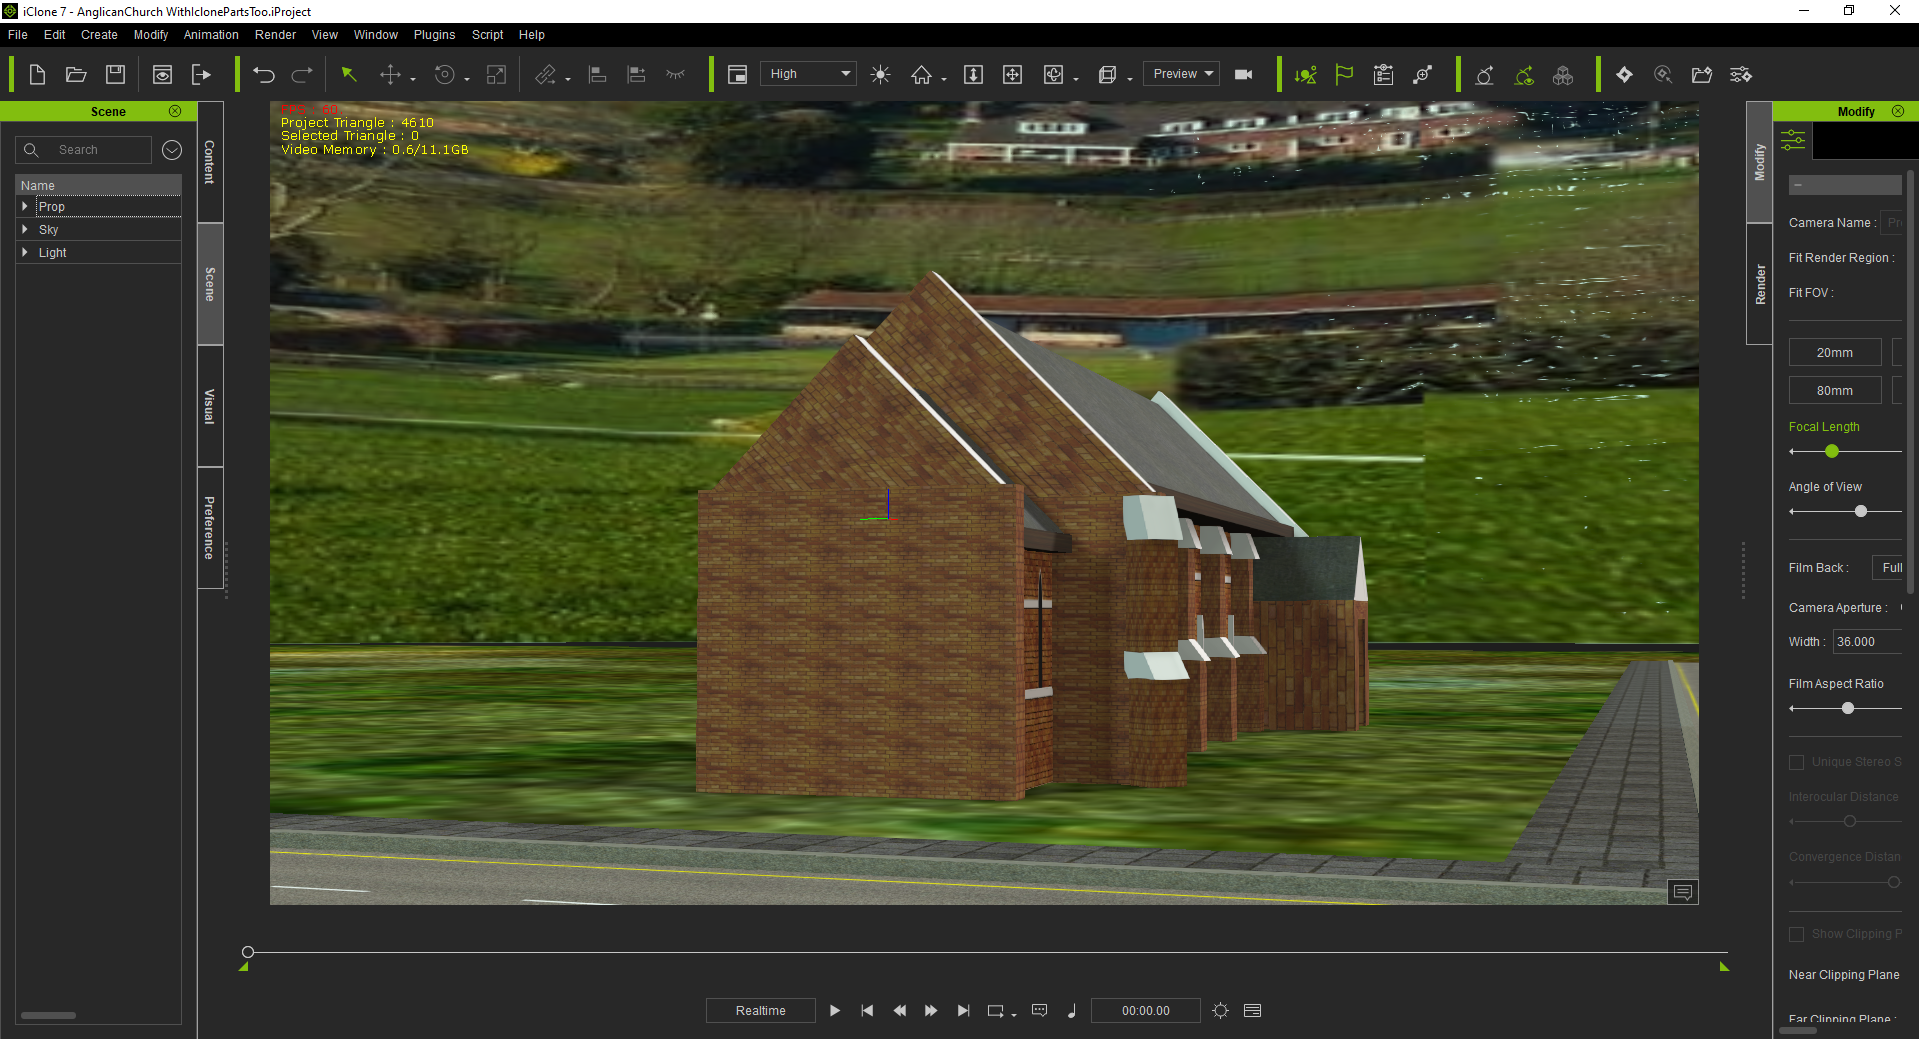
Task: Click the green flag icon
Action: 1344,75
